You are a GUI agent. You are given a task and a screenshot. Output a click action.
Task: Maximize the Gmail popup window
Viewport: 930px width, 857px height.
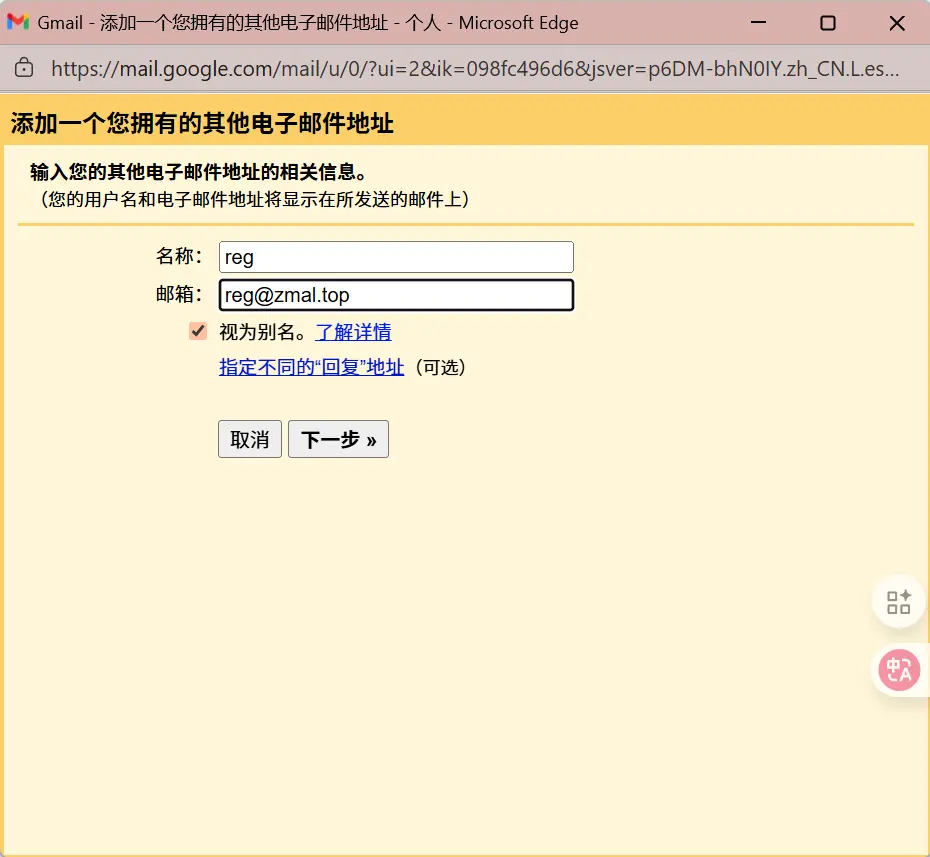827,22
